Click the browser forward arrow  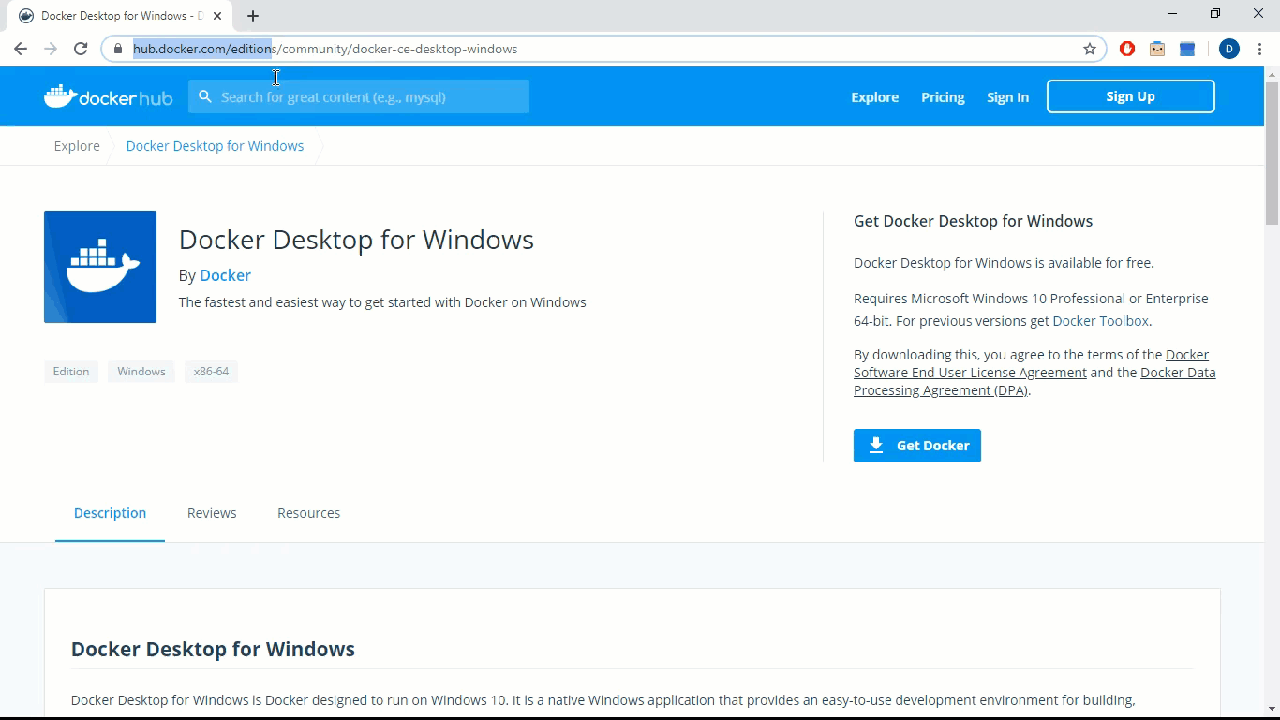(x=50, y=48)
